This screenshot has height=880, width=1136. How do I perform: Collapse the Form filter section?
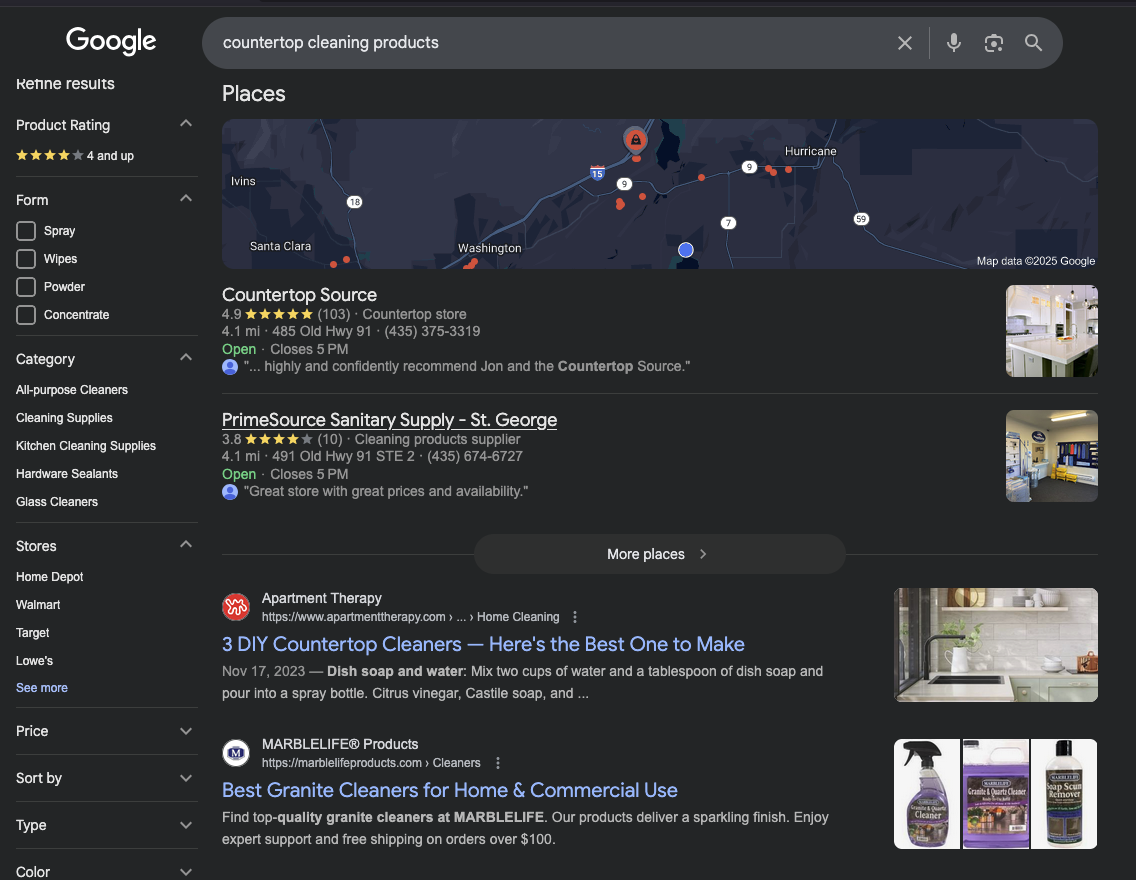pos(185,198)
